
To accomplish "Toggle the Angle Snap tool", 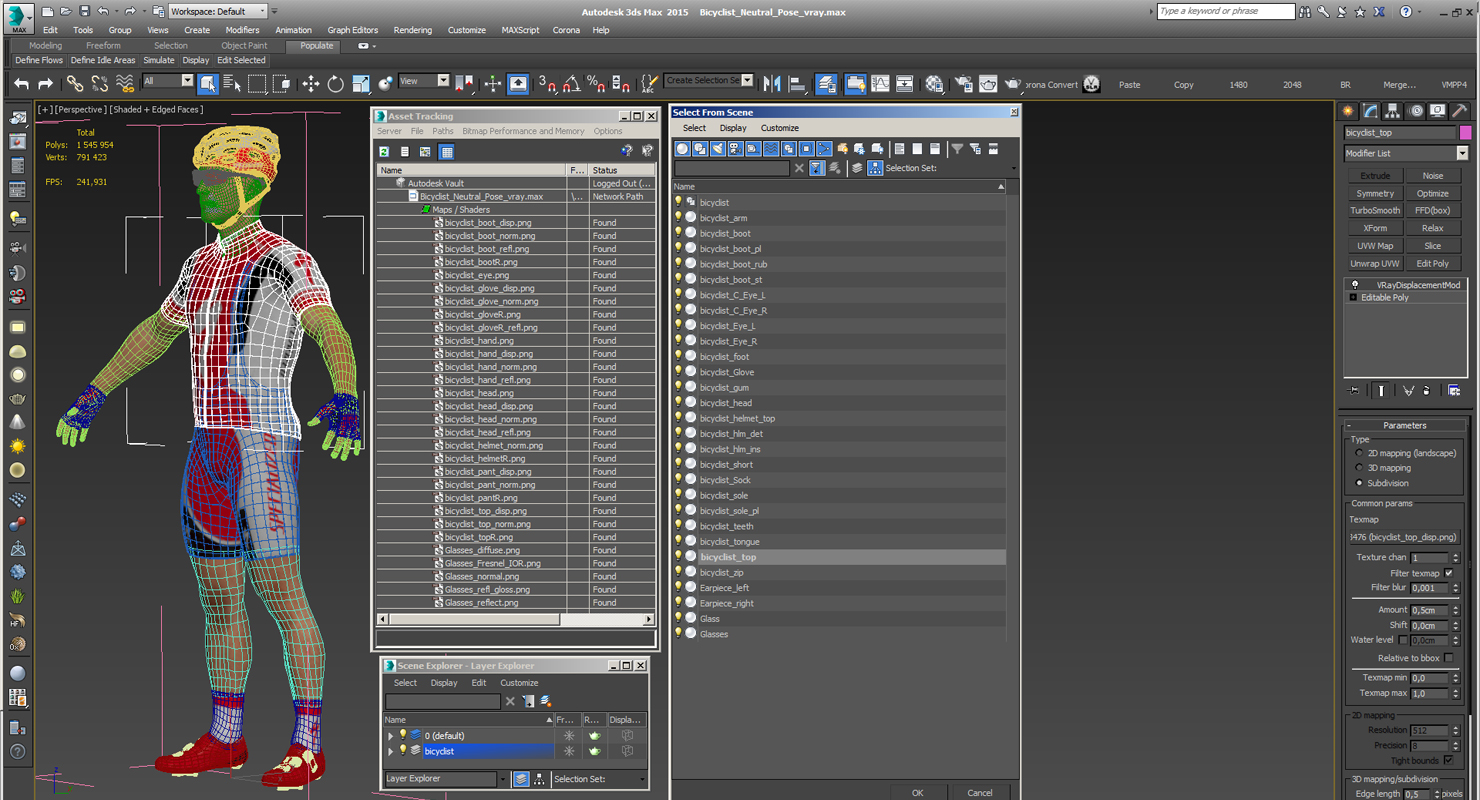I will [x=572, y=84].
